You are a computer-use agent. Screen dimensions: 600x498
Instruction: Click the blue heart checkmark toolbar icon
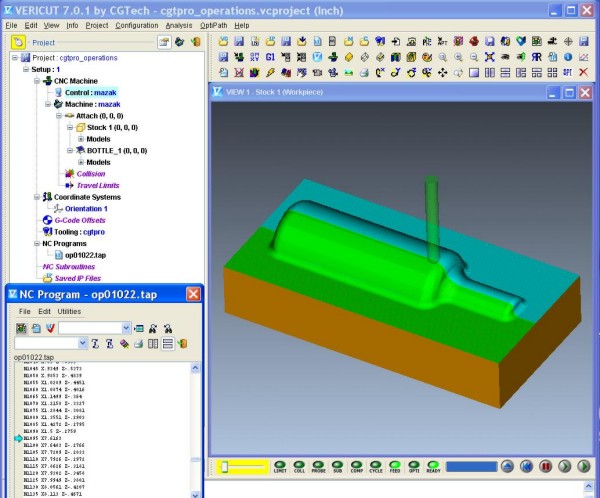click(x=521, y=41)
